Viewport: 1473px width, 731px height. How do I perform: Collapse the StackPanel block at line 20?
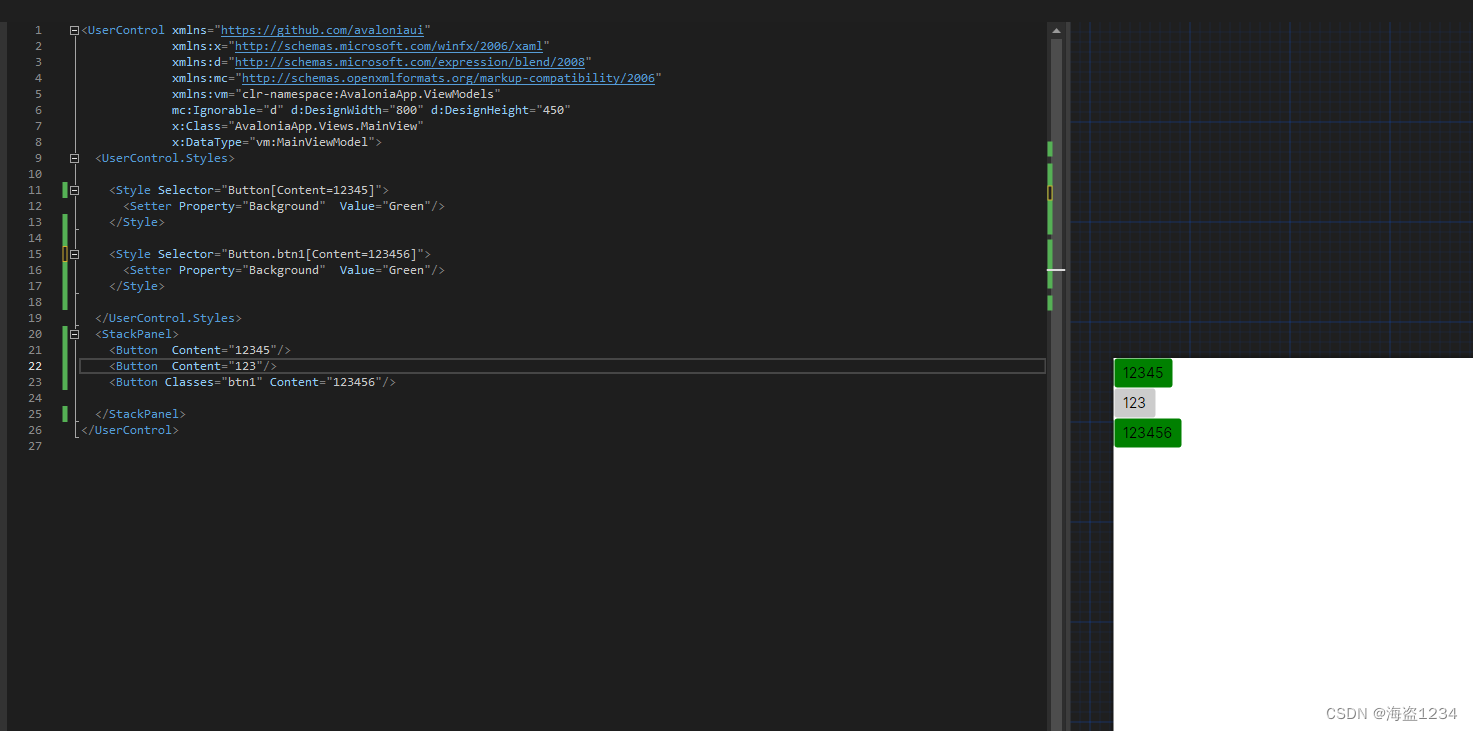(74, 334)
